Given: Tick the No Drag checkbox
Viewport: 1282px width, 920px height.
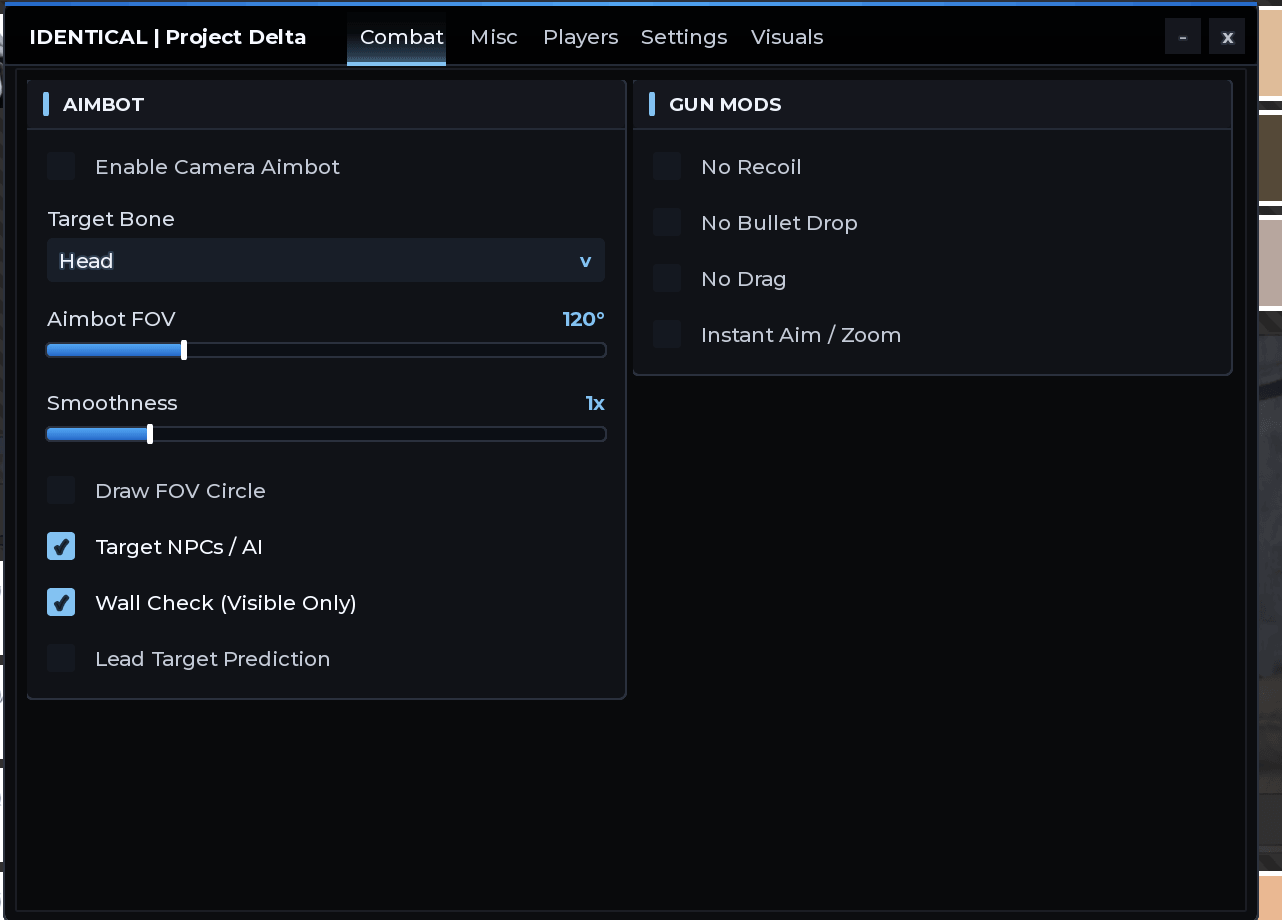Looking at the screenshot, I should pos(667,278).
